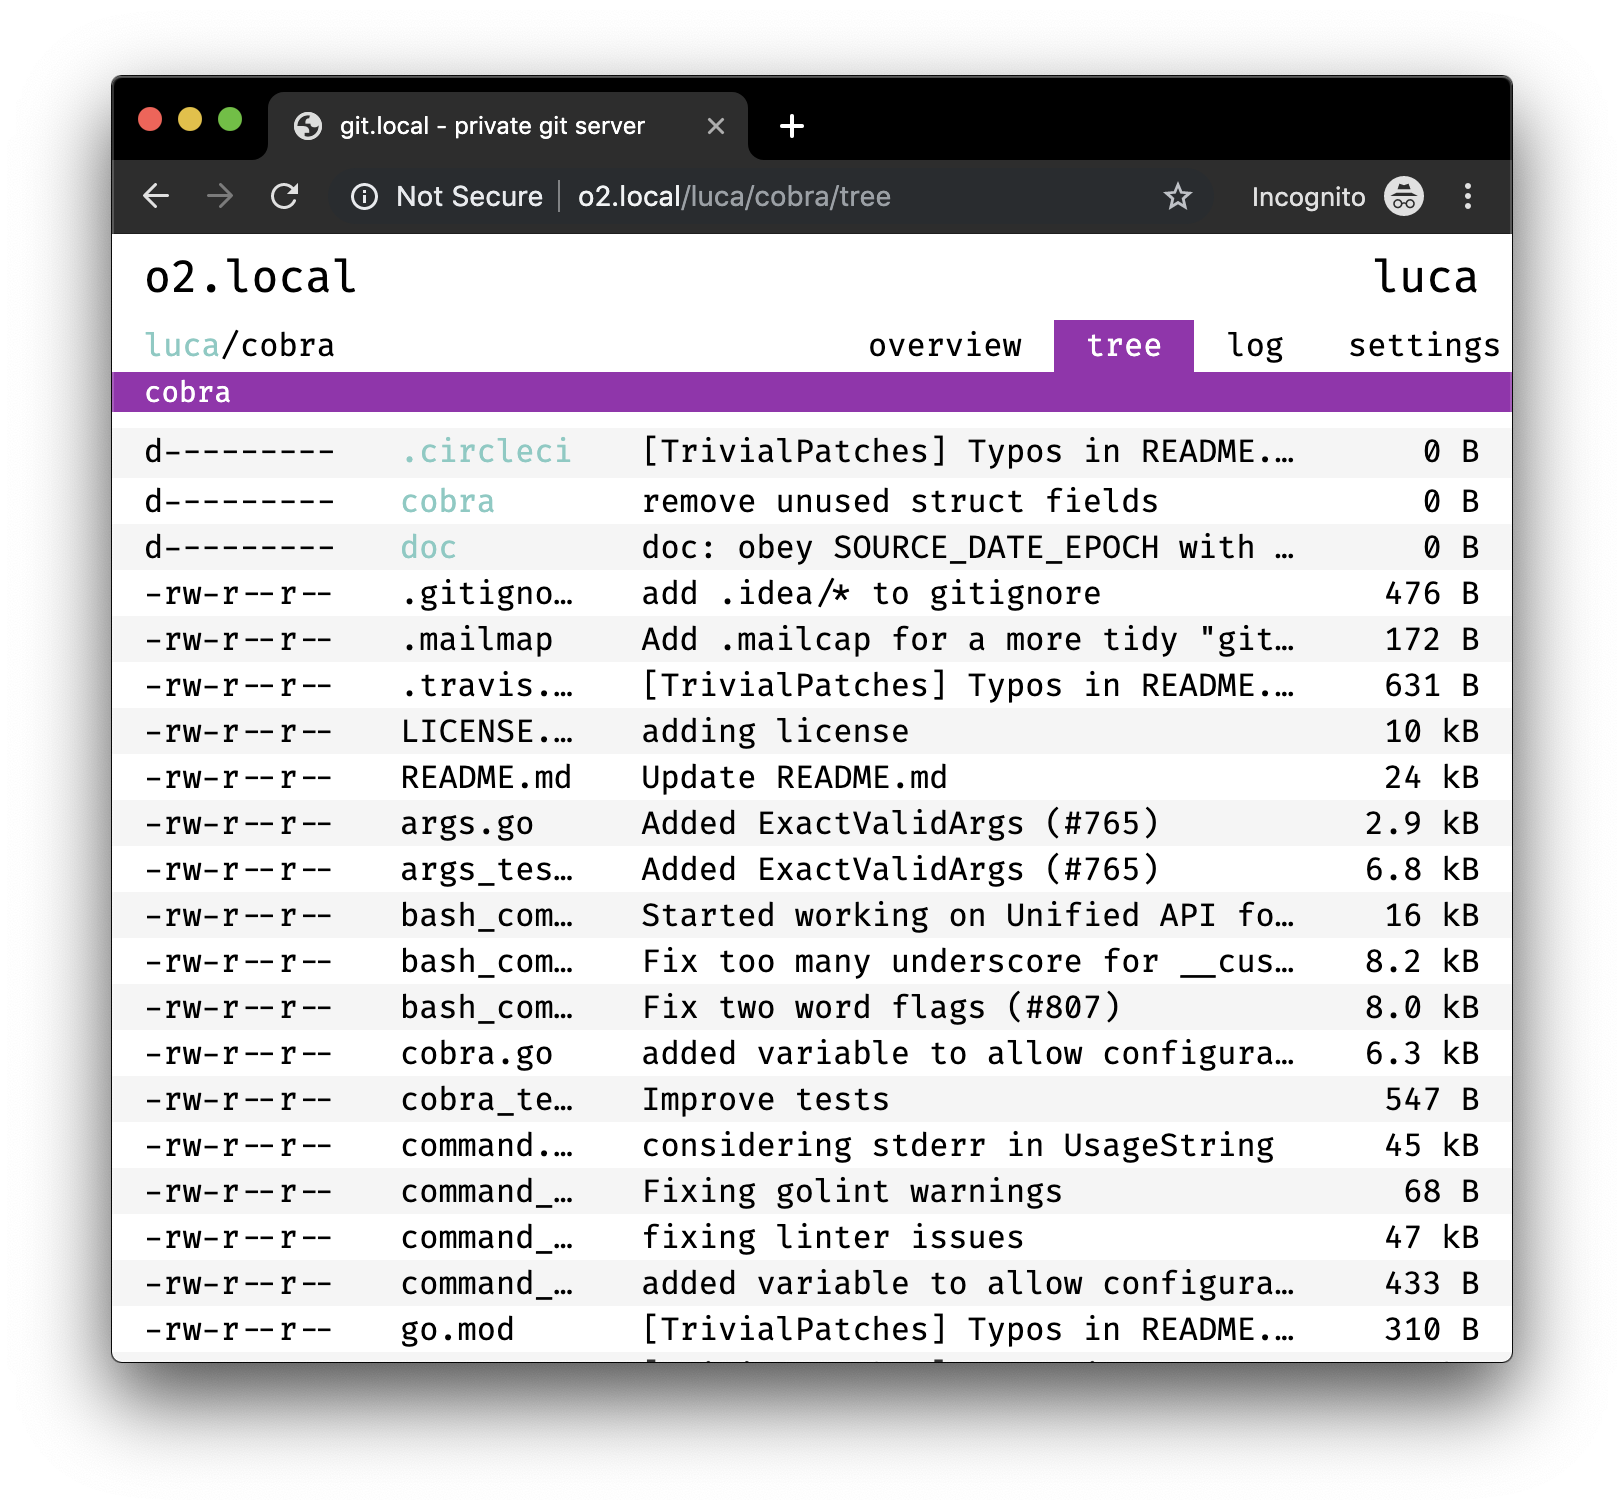Click commit message 'considering stderr in UsageString'
1624x1510 pixels.
click(x=958, y=1146)
